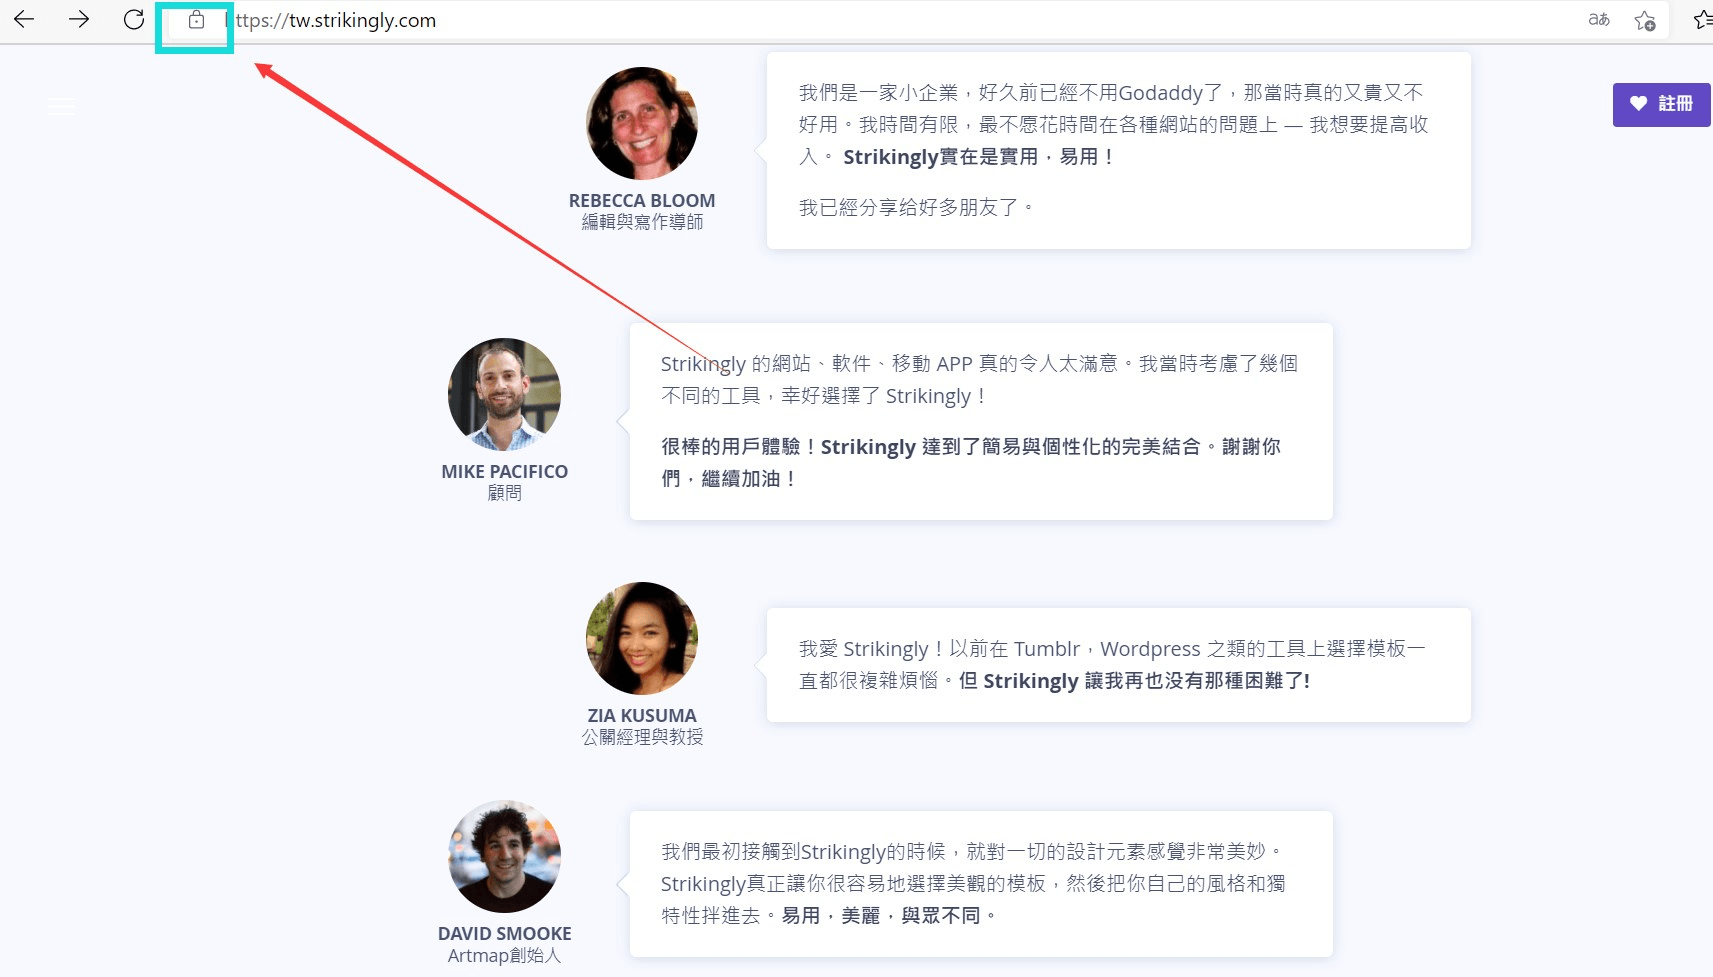Click the DAVID SMOOKE name text

coord(504,934)
